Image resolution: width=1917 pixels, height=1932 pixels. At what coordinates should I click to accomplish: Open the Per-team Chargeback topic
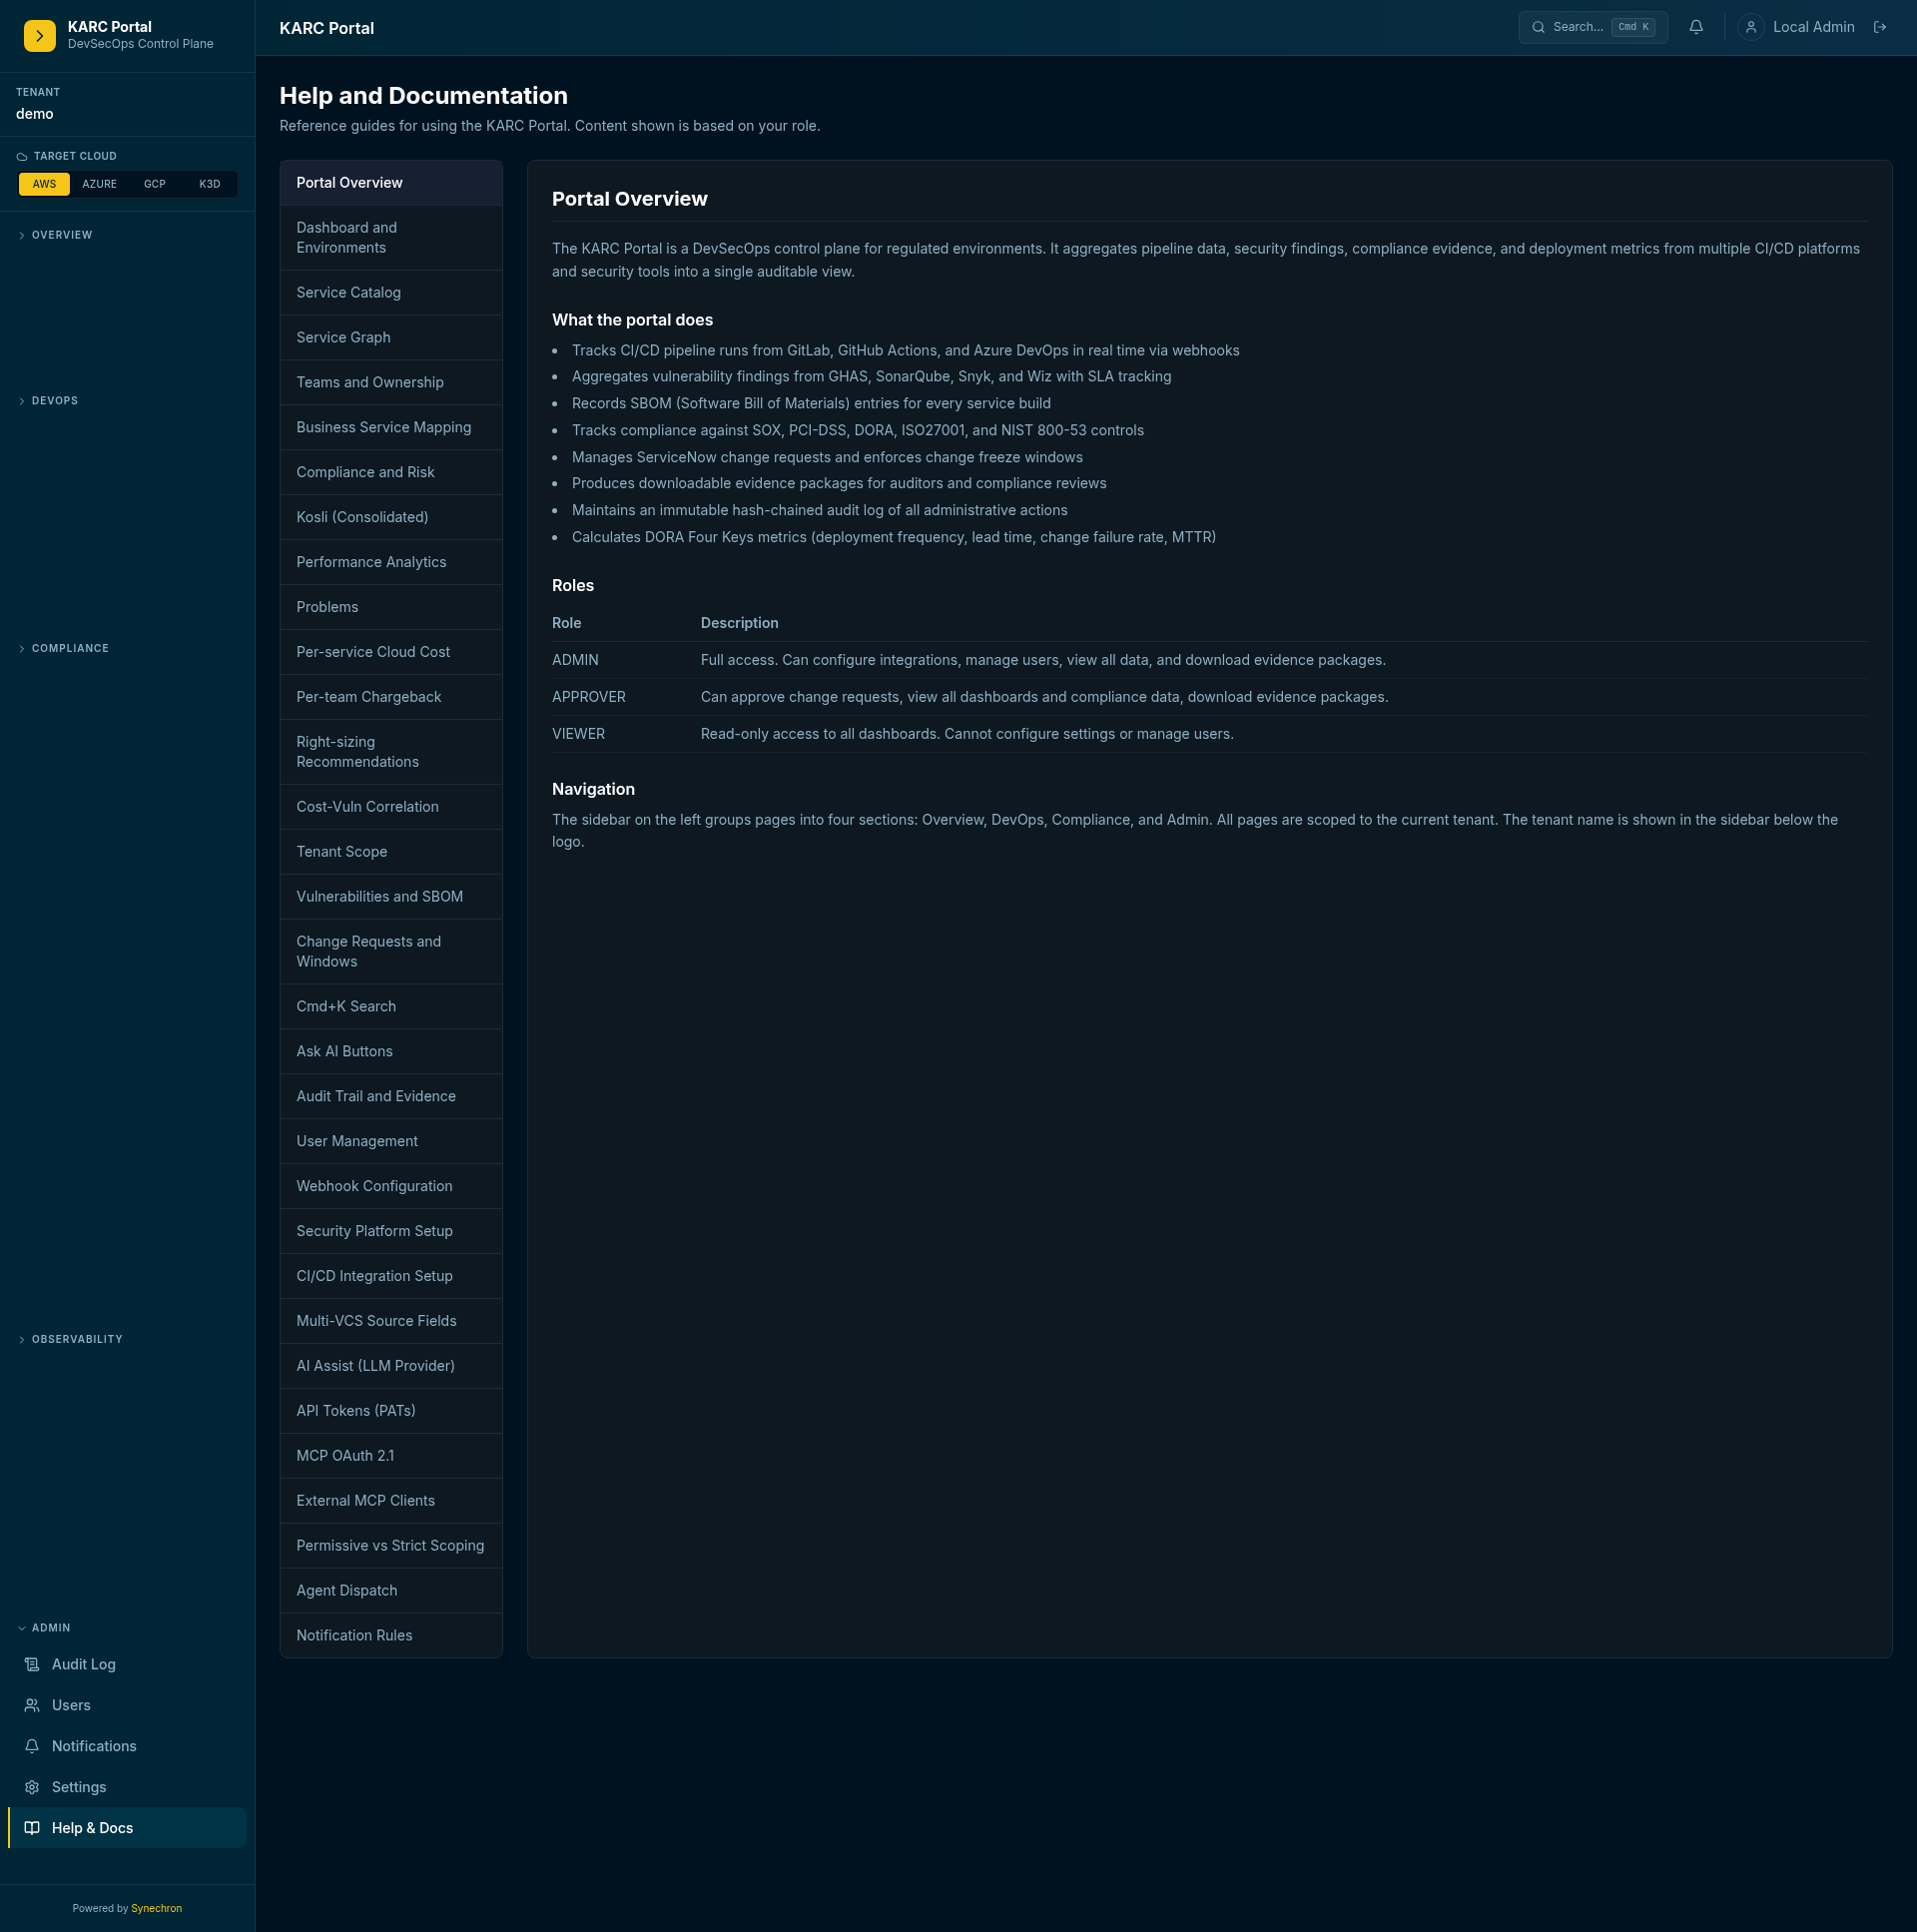click(x=391, y=698)
